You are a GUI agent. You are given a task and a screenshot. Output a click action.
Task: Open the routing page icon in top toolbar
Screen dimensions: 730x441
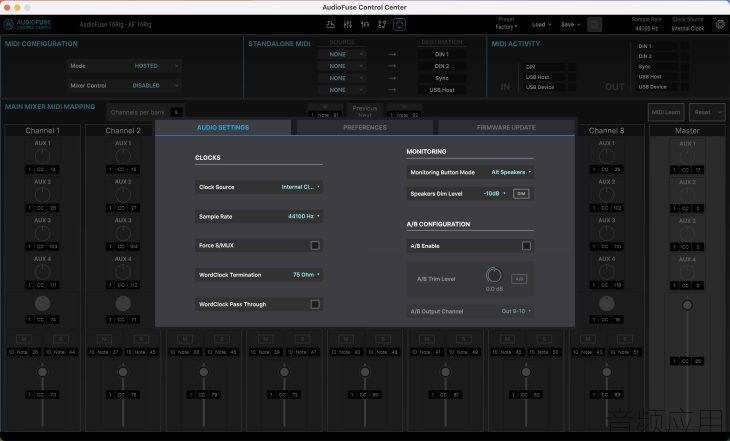[x=382, y=24]
